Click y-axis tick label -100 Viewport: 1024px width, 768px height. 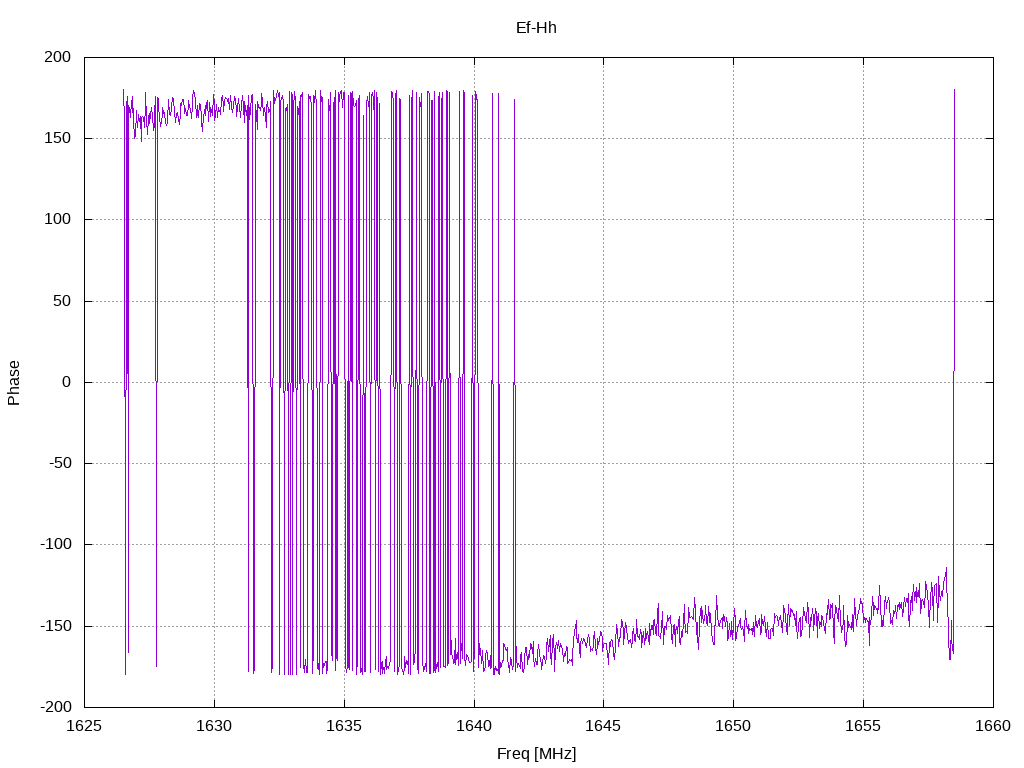[56, 544]
